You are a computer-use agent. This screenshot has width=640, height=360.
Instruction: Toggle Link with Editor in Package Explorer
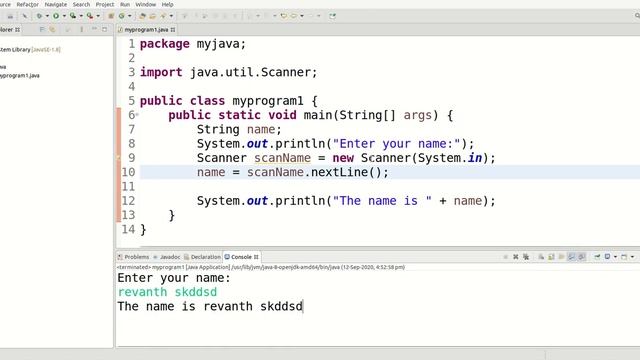[x=52, y=29]
